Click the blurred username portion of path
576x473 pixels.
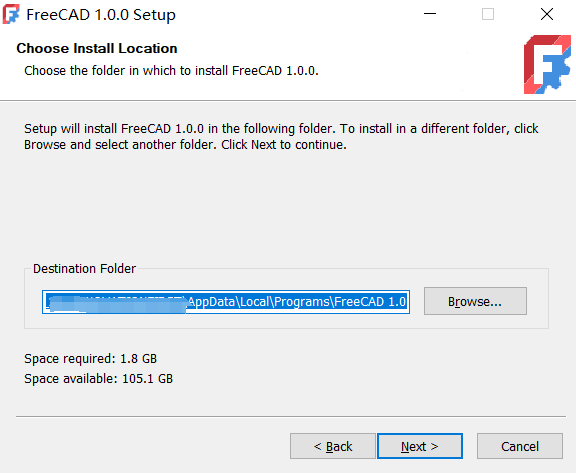coord(117,303)
